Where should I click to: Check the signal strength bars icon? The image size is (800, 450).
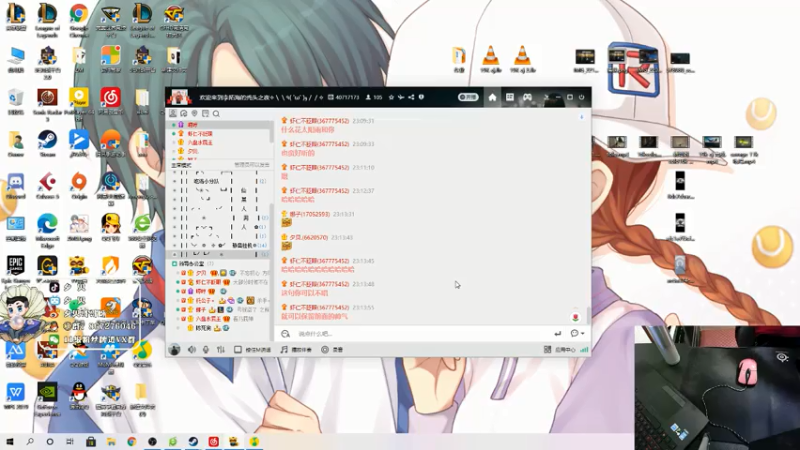click(584, 349)
